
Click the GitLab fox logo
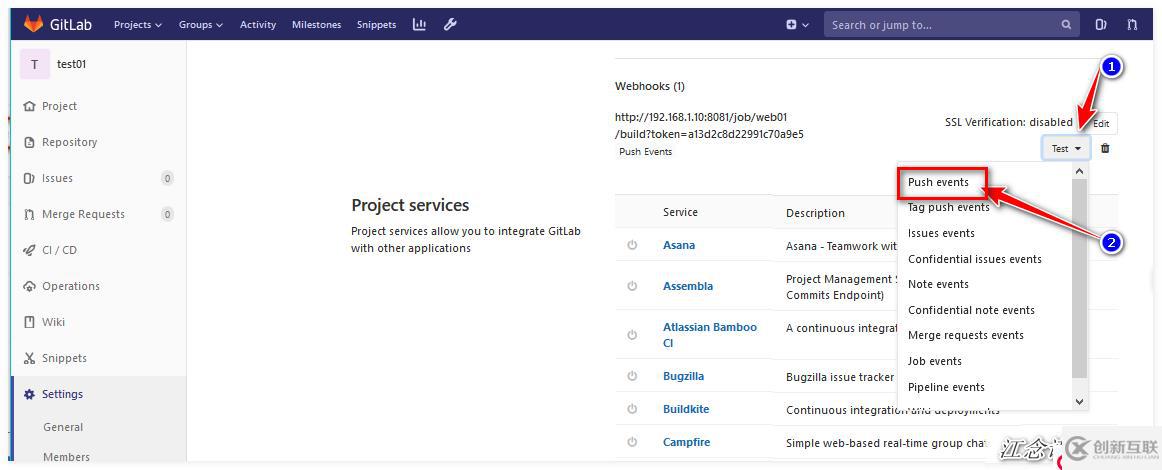33,24
